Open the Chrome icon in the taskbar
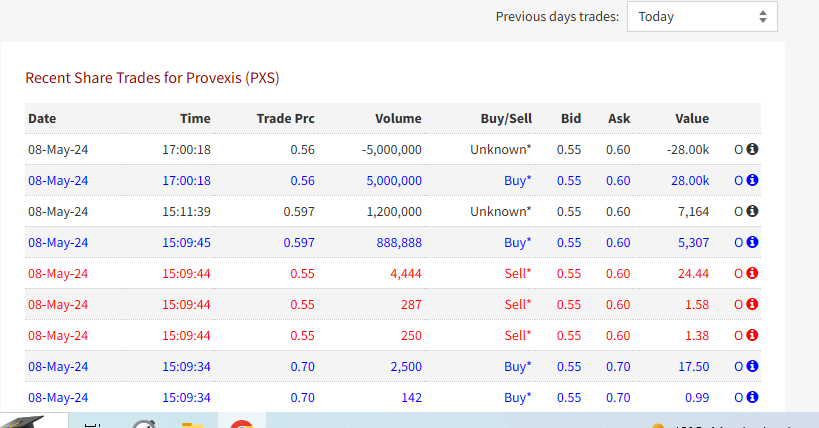Image resolution: width=819 pixels, height=428 pixels. (x=242, y=423)
